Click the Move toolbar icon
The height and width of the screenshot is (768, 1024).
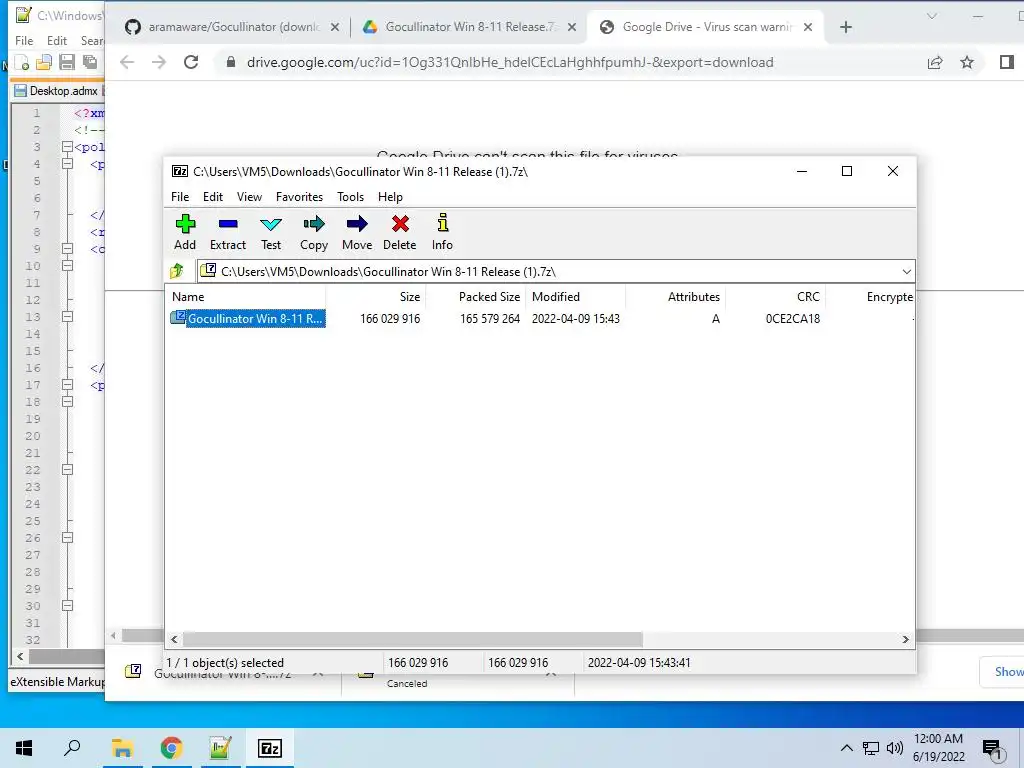point(357,232)
